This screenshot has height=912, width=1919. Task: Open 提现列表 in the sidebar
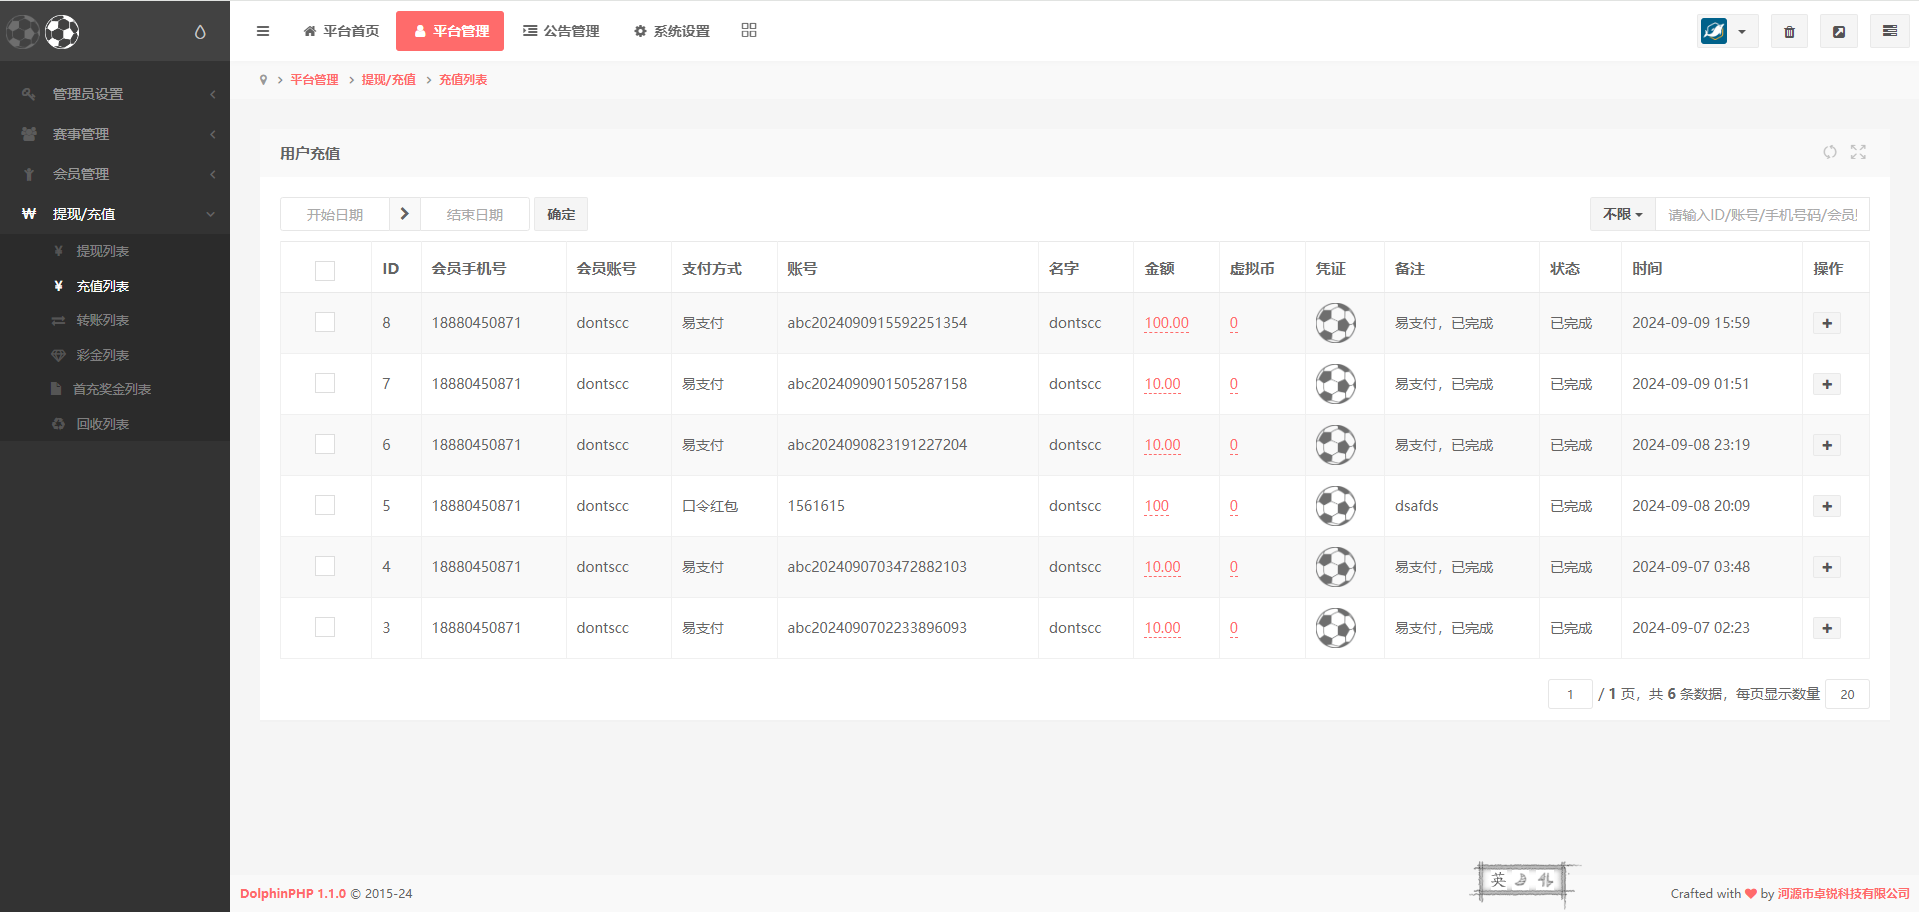(102, 251)
